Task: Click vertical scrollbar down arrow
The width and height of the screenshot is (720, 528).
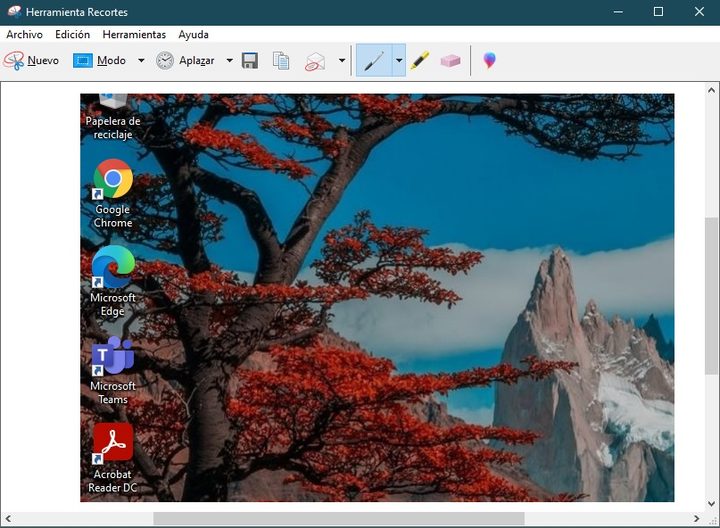Action: pyautogui.click(x=711, y=504)
